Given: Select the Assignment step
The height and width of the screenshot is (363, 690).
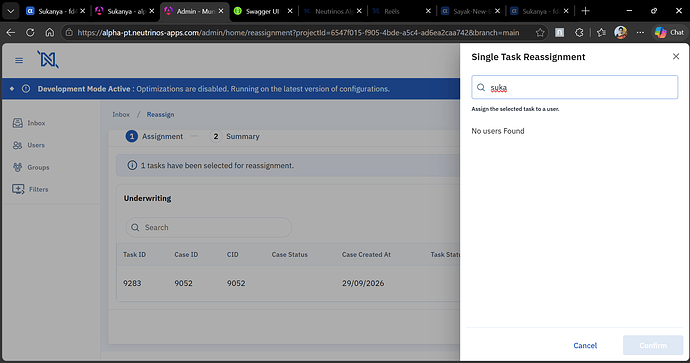Looking at the screenshot, I should coord(154,136).
